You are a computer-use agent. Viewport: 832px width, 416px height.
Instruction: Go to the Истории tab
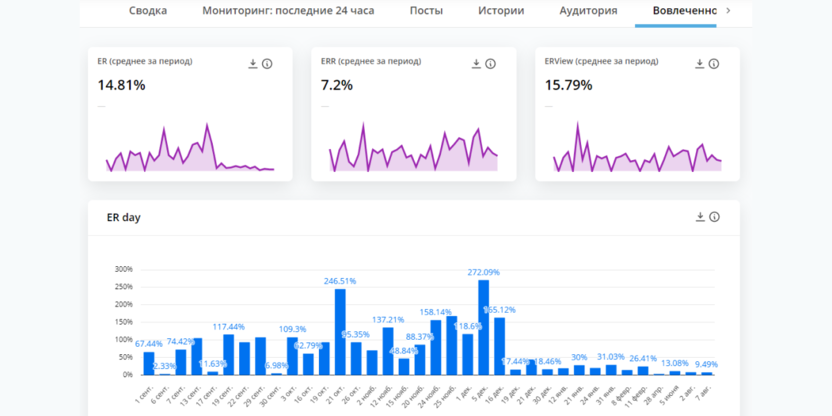click(500, 11)
